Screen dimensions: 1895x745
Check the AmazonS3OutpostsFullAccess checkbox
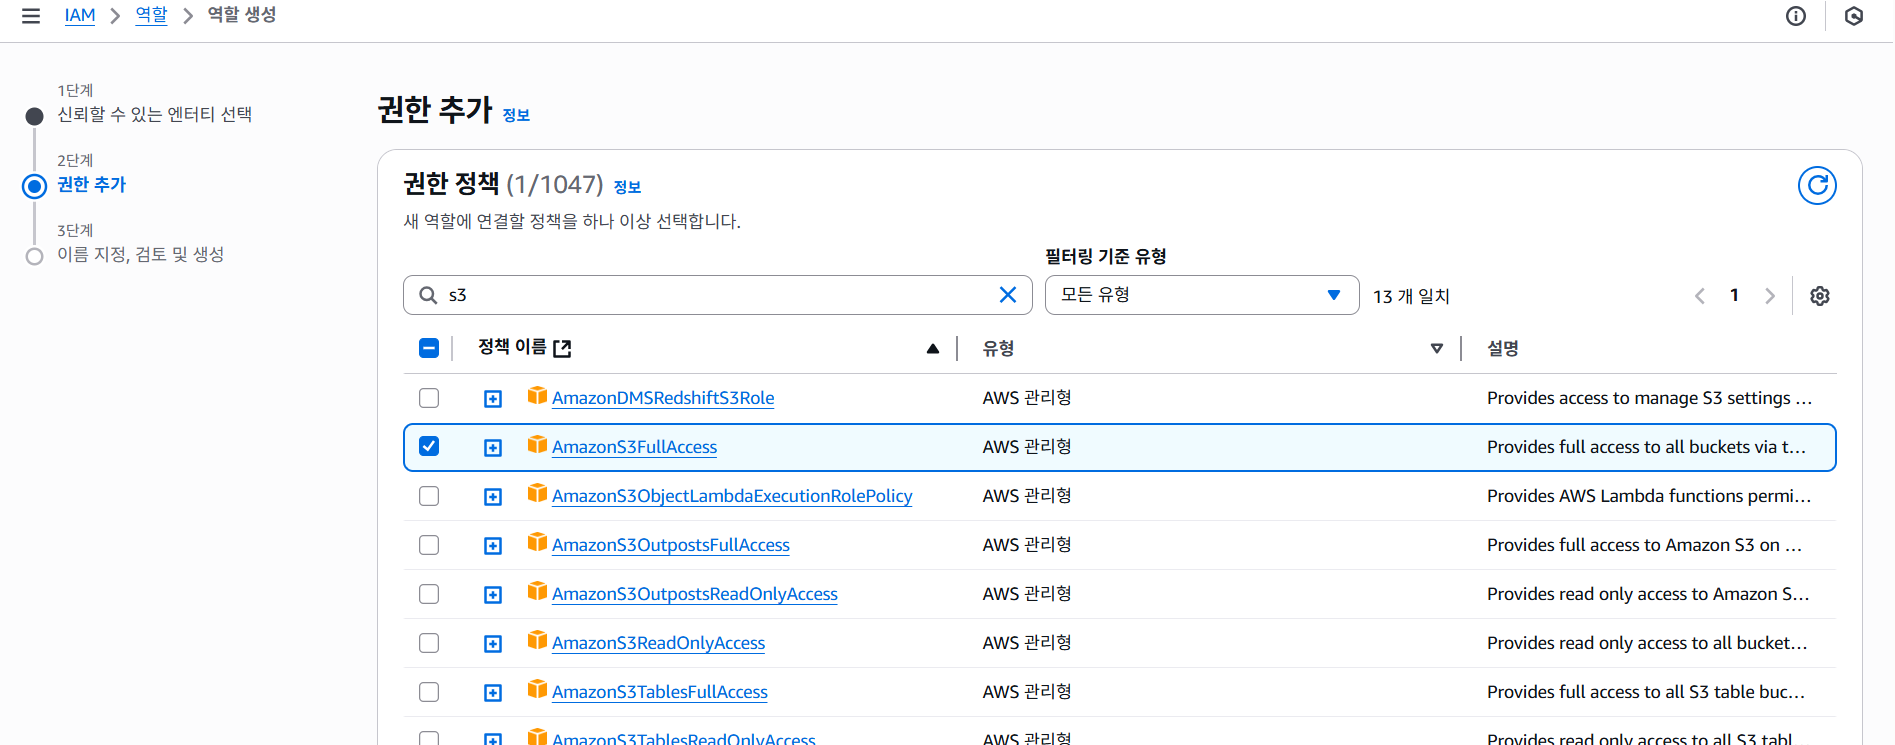click(429, 545)
